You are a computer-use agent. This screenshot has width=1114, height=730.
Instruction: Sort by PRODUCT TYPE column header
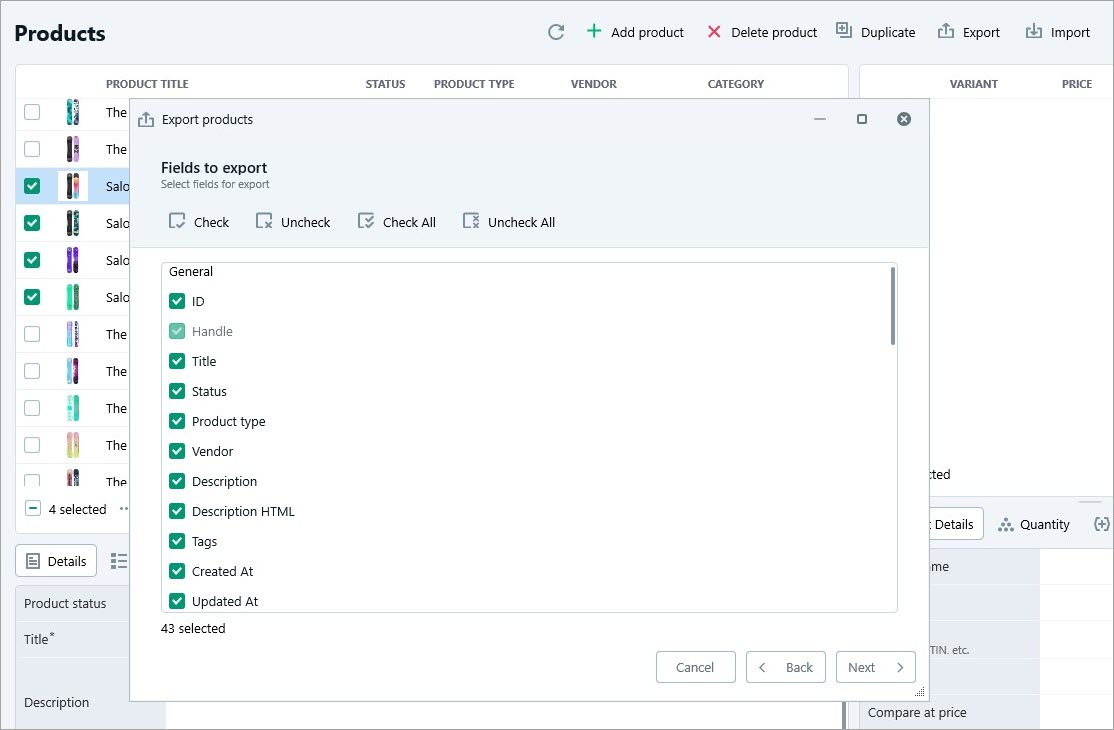(474, 84)
